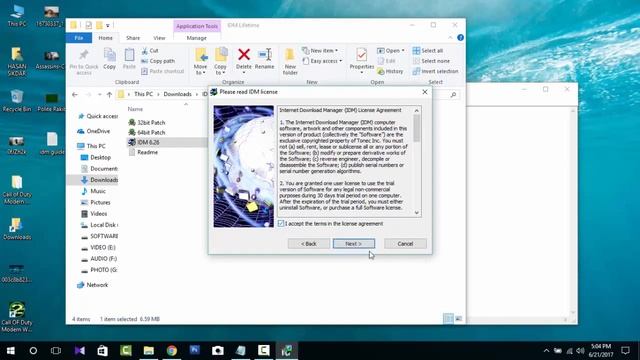Image resolution: width=640 pixels, height=360 pixels.
Task: Click the Back arrow in Explorer navigation
Action: point(75,94)
